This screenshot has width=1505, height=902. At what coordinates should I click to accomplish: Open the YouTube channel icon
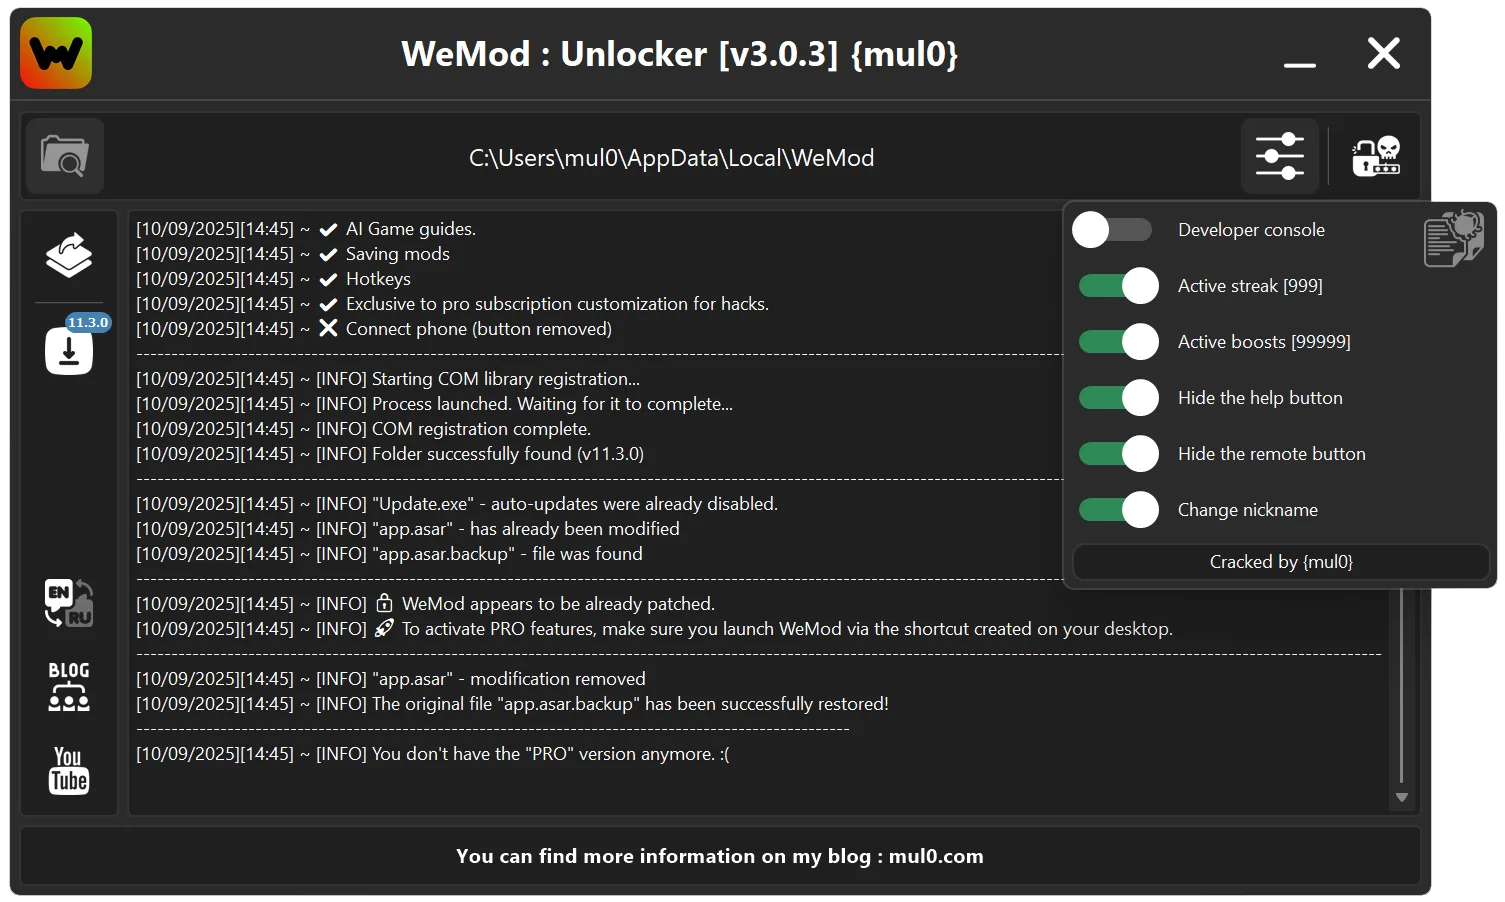[x=68, y=768]
